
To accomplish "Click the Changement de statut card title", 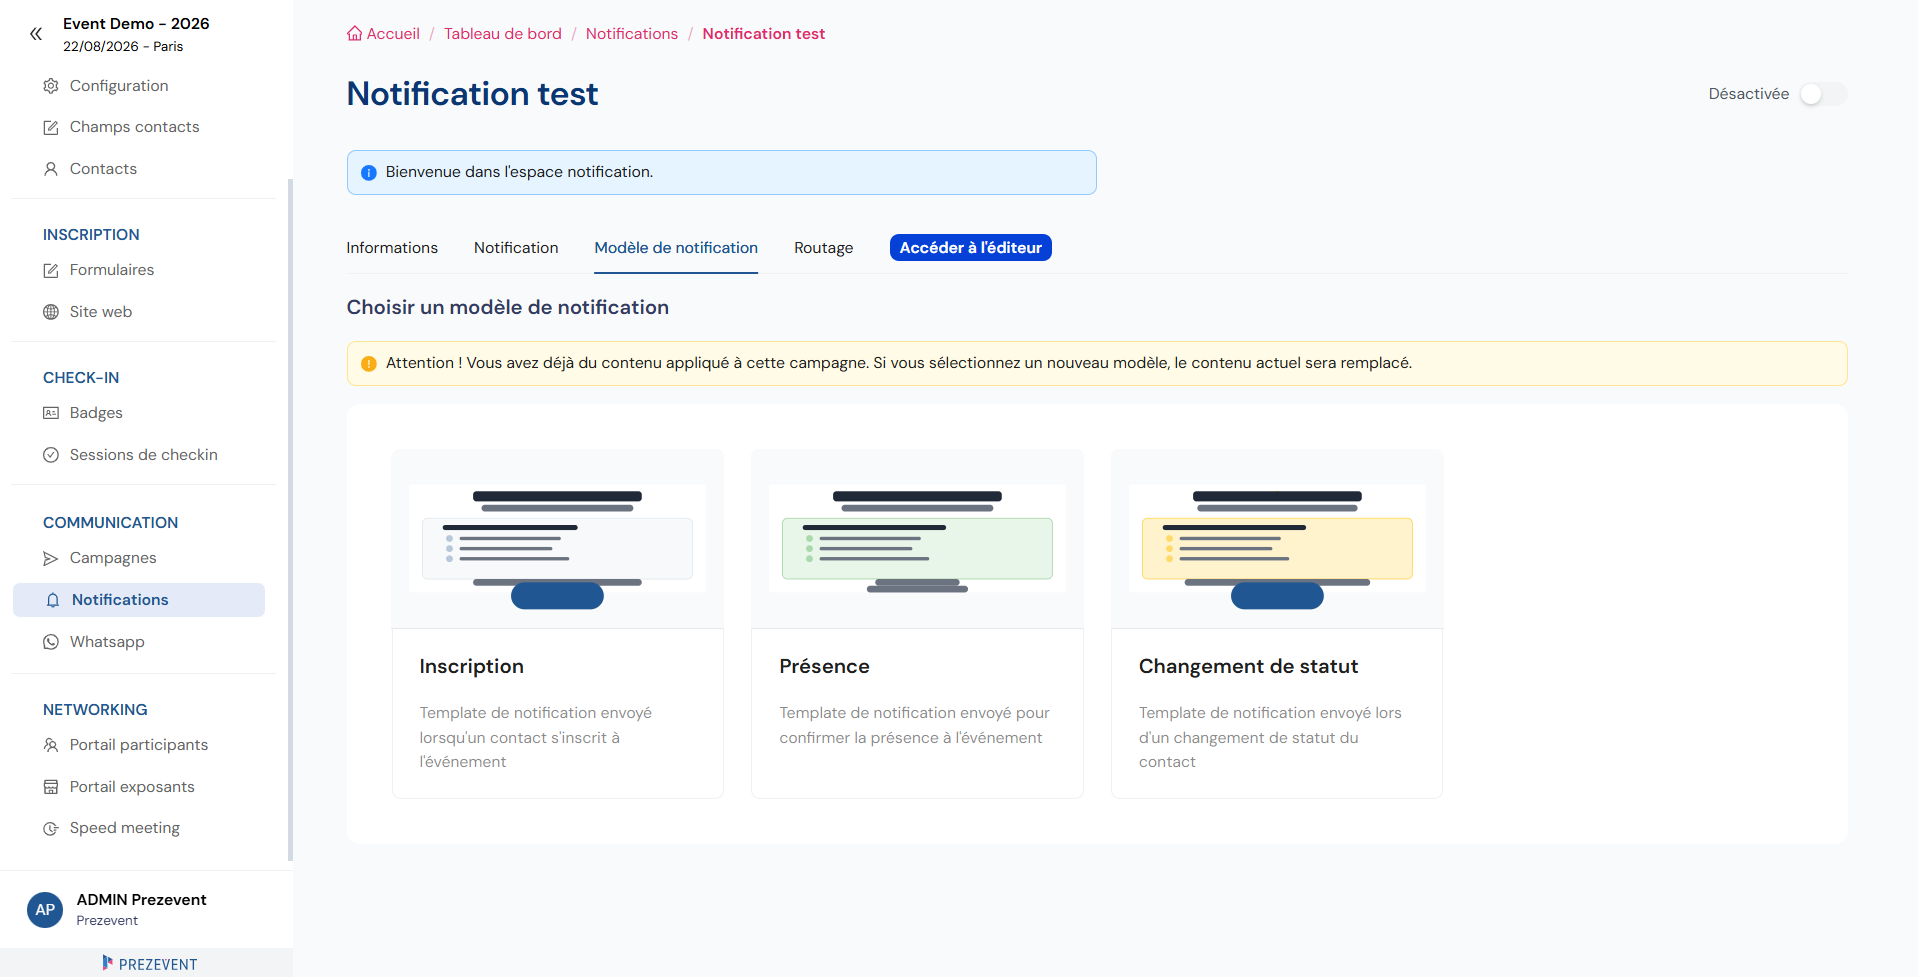I will tap(1248, 667).
